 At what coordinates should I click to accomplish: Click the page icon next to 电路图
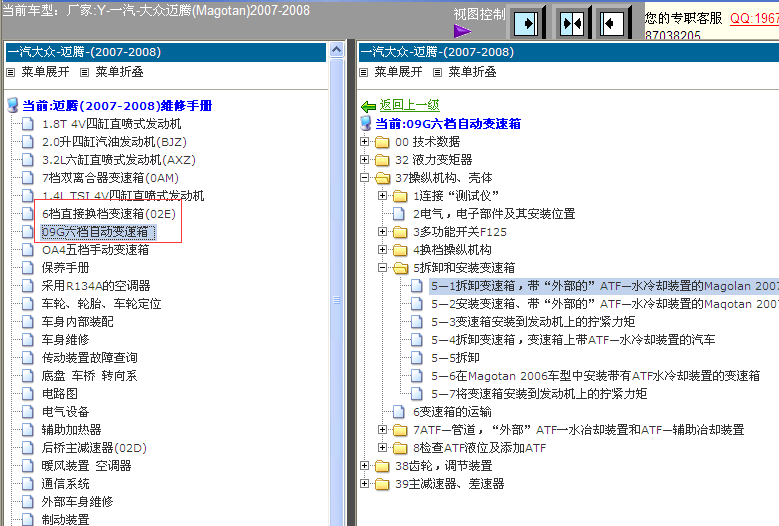point(28,394)
